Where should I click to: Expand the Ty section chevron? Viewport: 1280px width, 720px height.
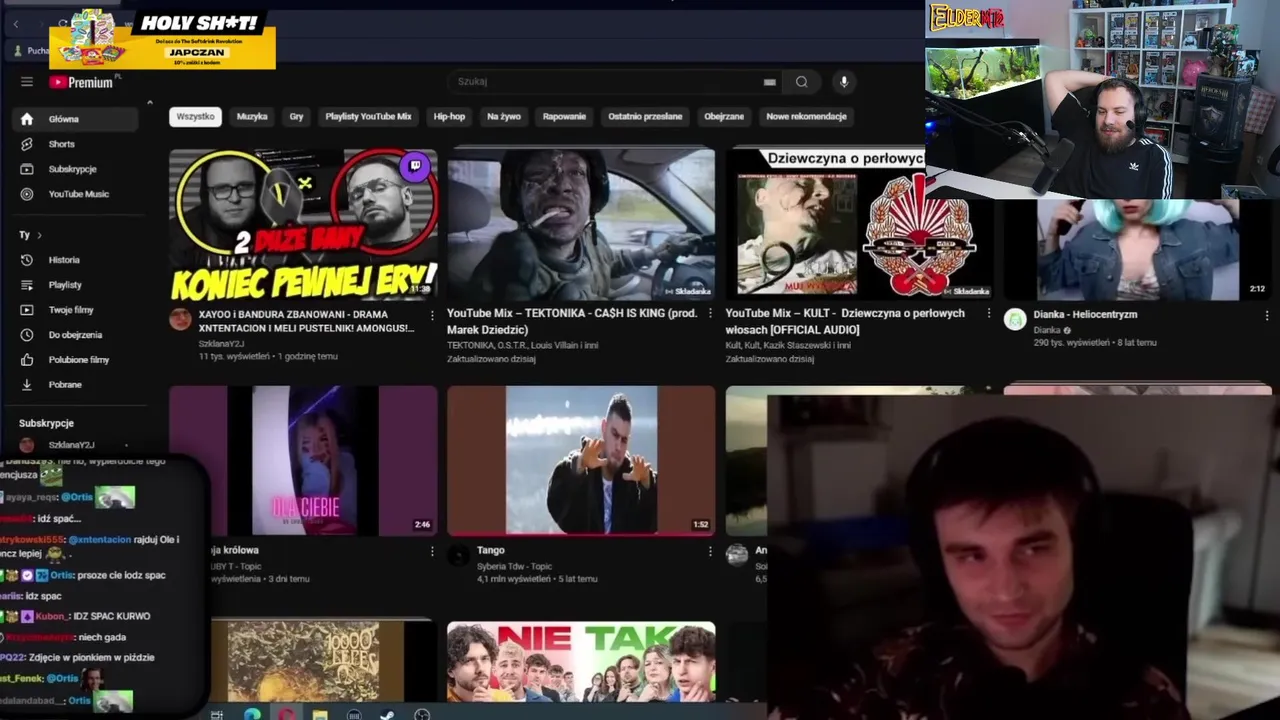pyautogui.click(x=39, y=235)
